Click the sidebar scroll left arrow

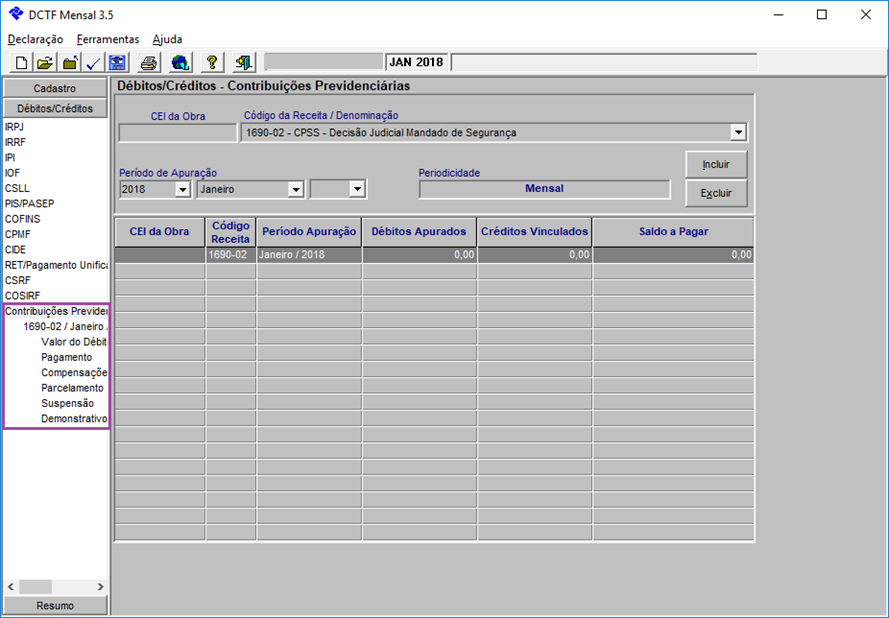(11, 586)
